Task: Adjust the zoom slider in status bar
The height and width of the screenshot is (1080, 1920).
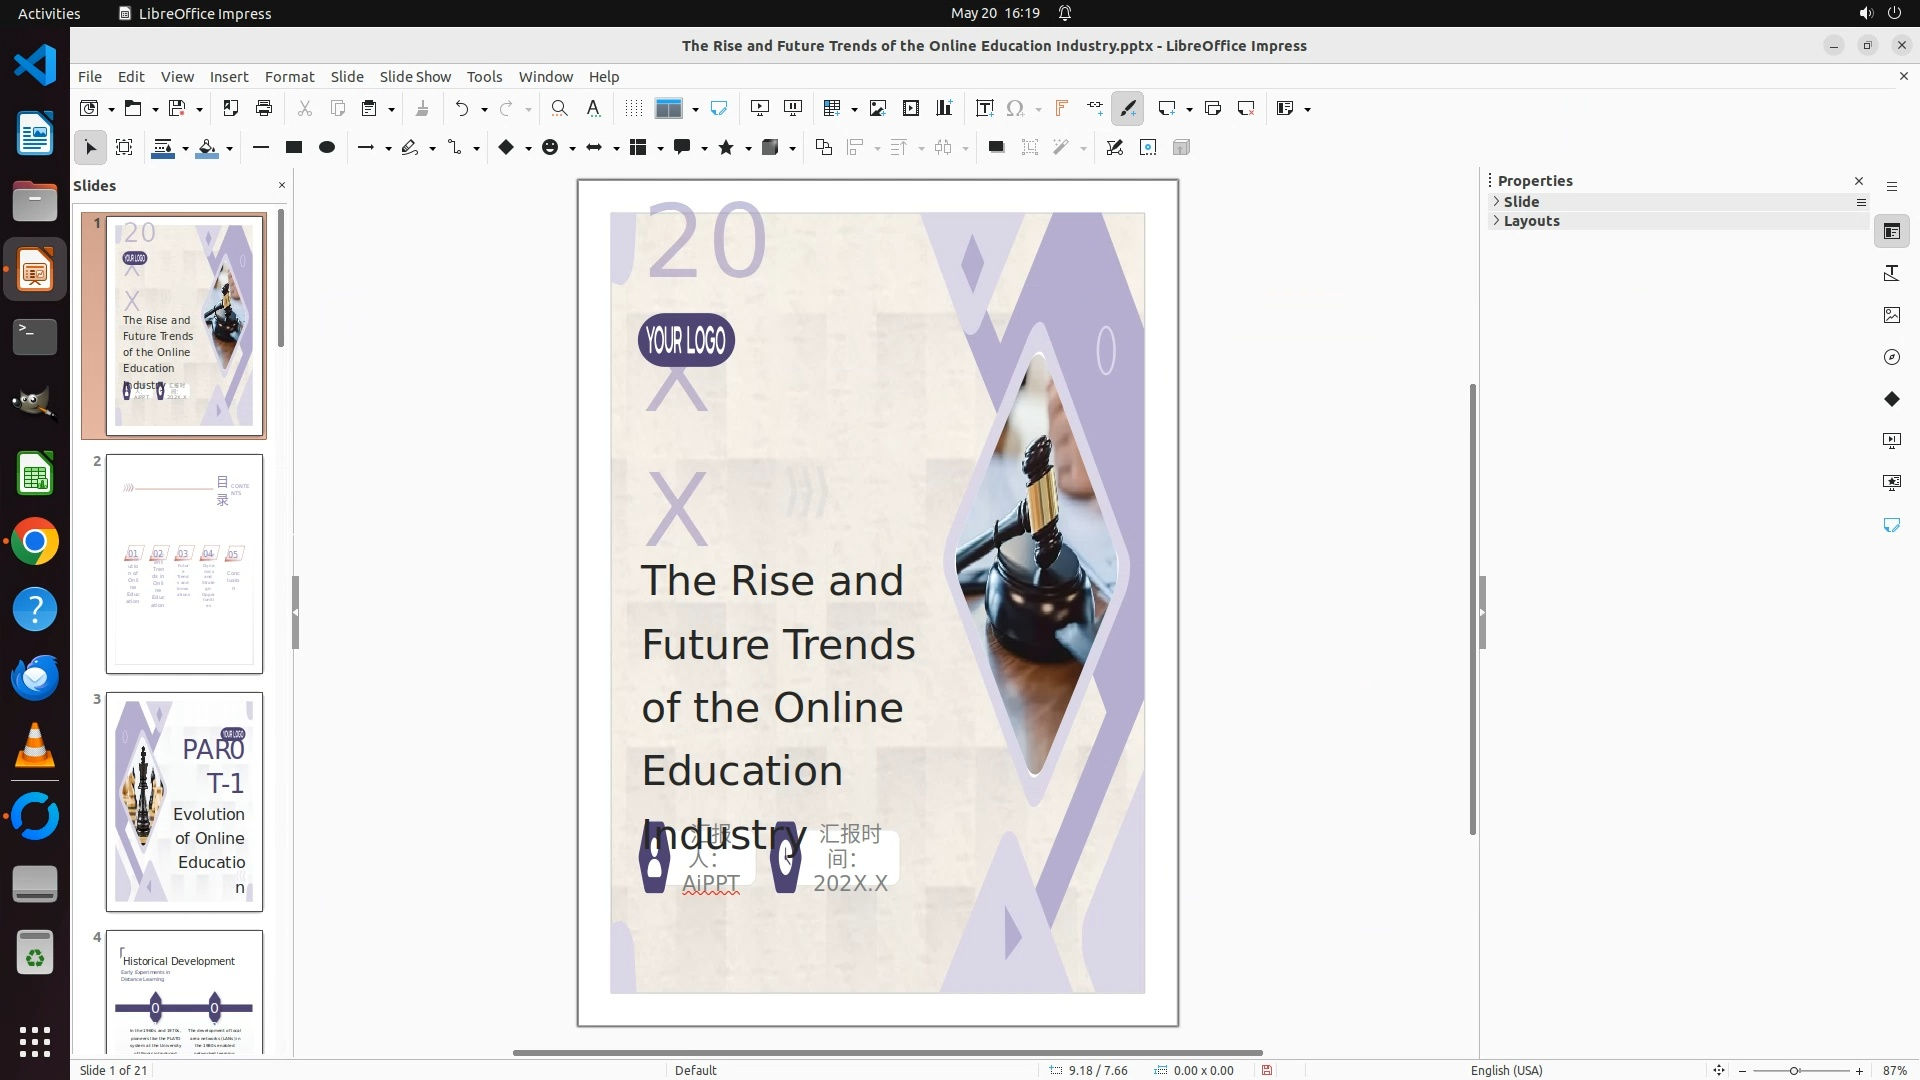Action: coord(1794,1070)
